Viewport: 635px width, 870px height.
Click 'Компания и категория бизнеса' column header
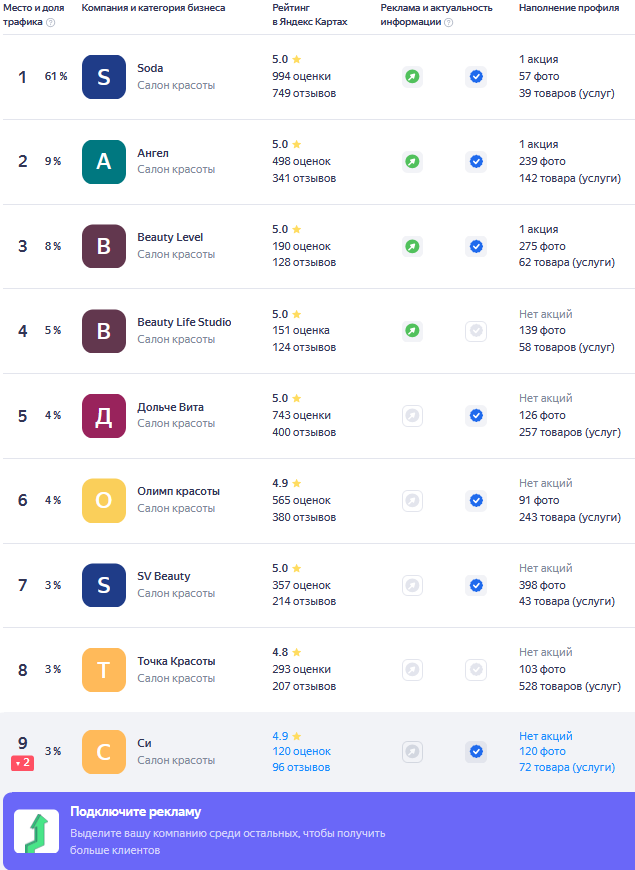click(x=153, y=8)
